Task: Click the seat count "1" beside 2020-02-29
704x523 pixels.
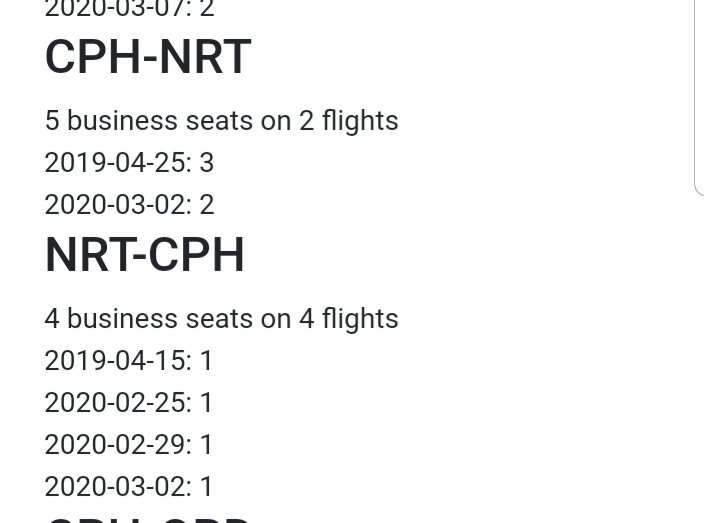Action: tap(206, 445)
